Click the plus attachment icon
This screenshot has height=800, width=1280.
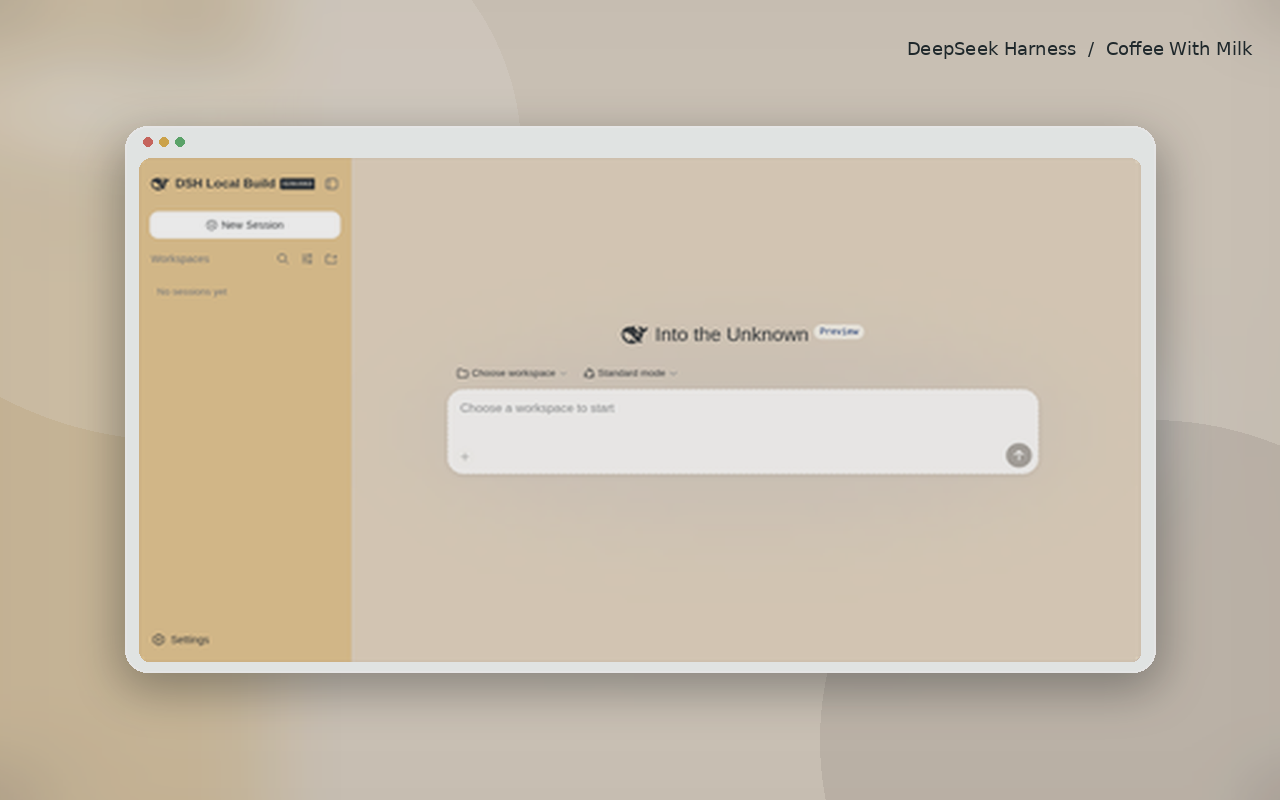click(x=465, y=457)
